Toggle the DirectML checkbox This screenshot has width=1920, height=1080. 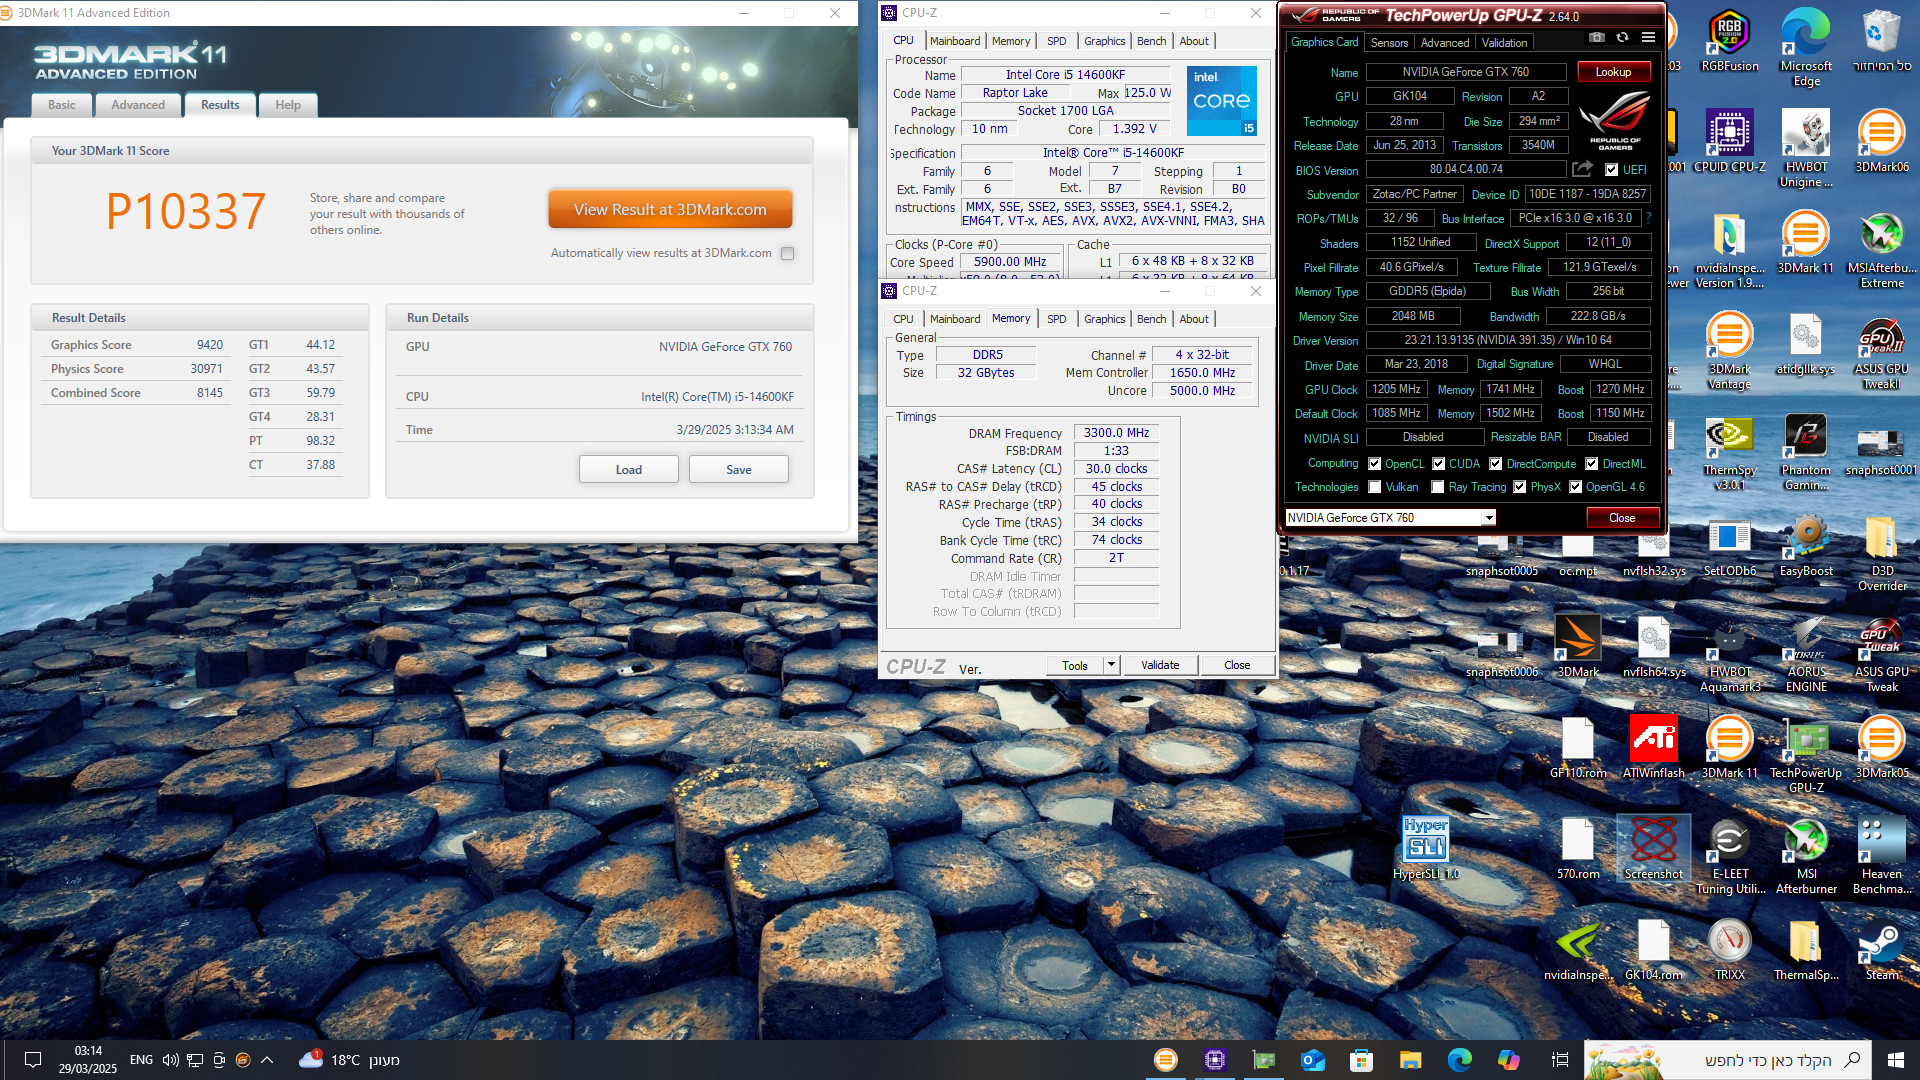[1592, 464]
